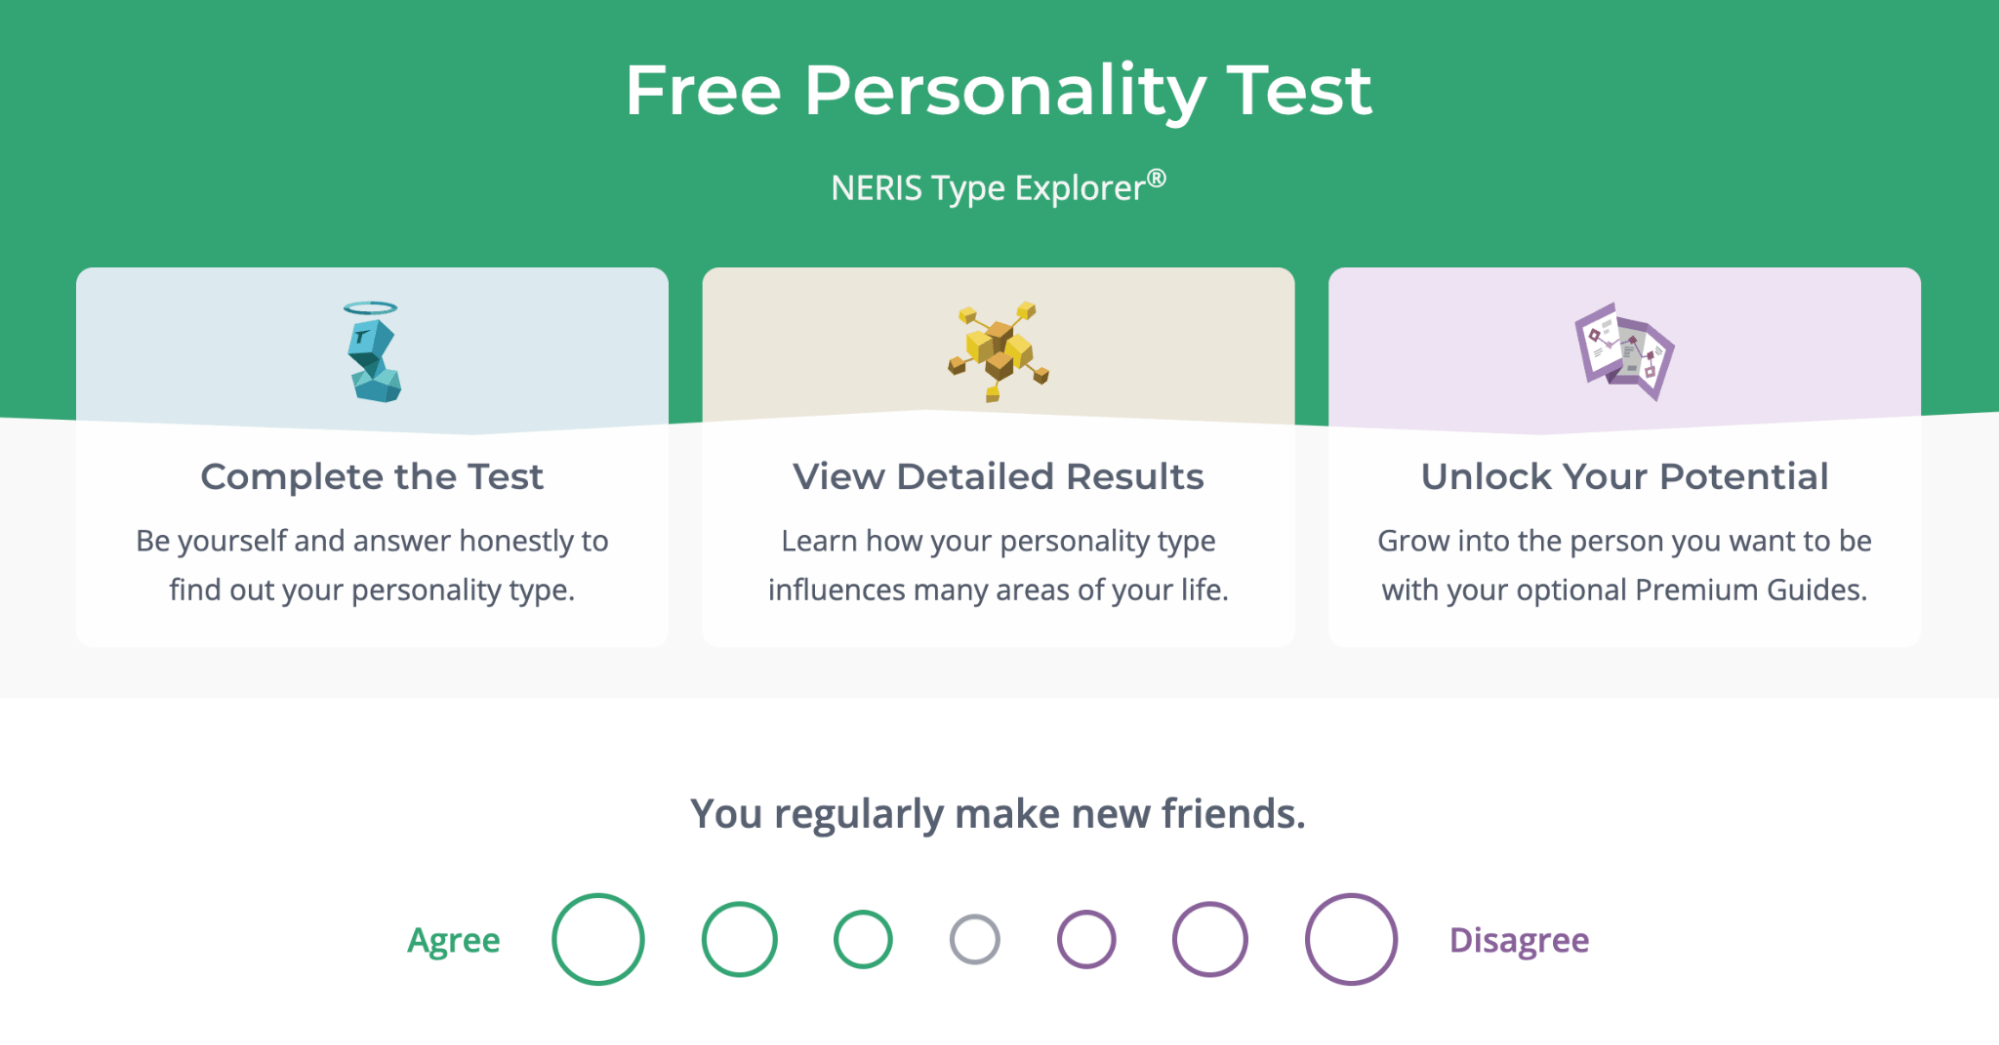Select the strongest Disagree circle

(1353, 939)
